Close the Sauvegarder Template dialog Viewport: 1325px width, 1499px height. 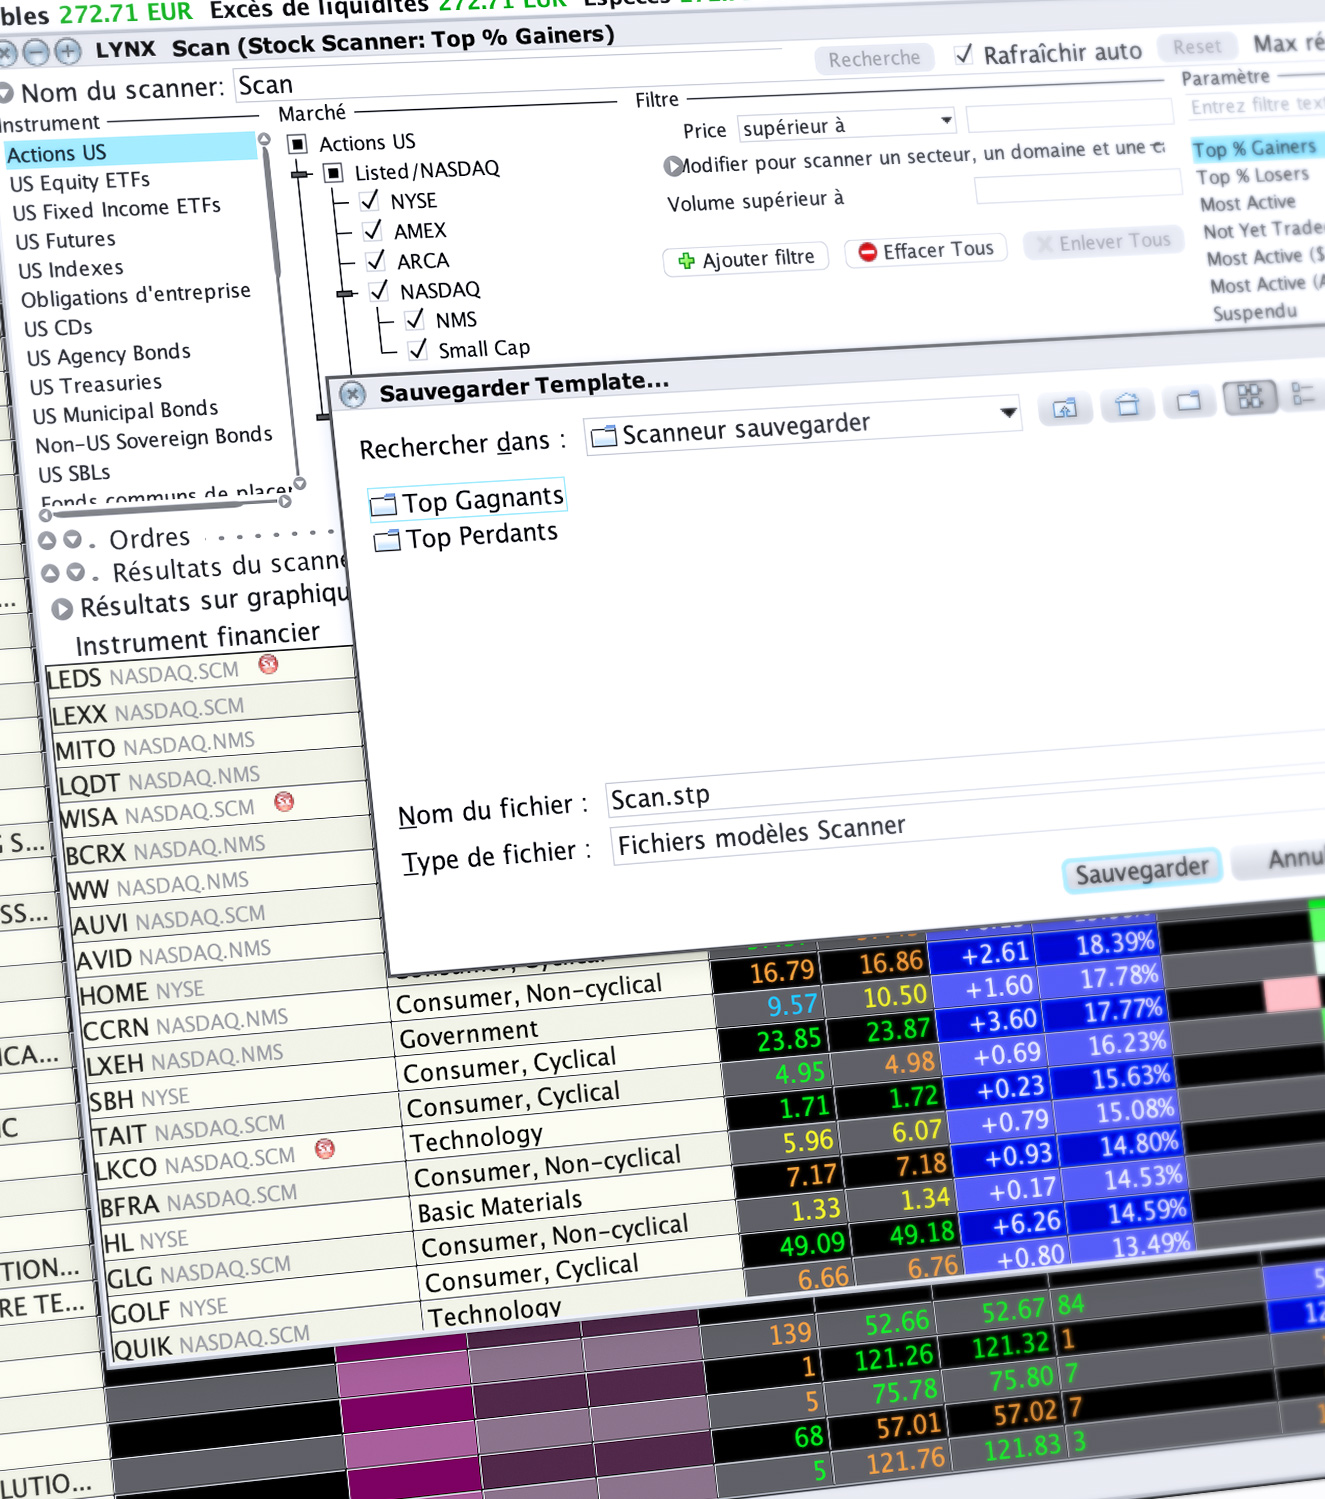(x=352, y=394)
